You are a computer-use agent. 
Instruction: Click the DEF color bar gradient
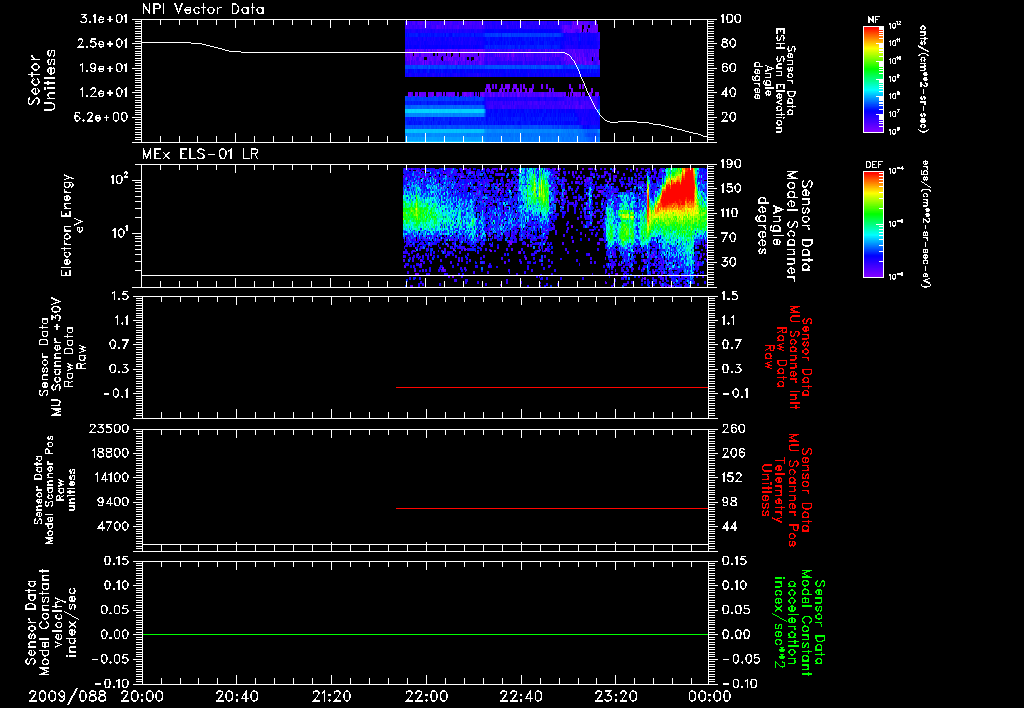pyautogui.click(x=873, y=224)
